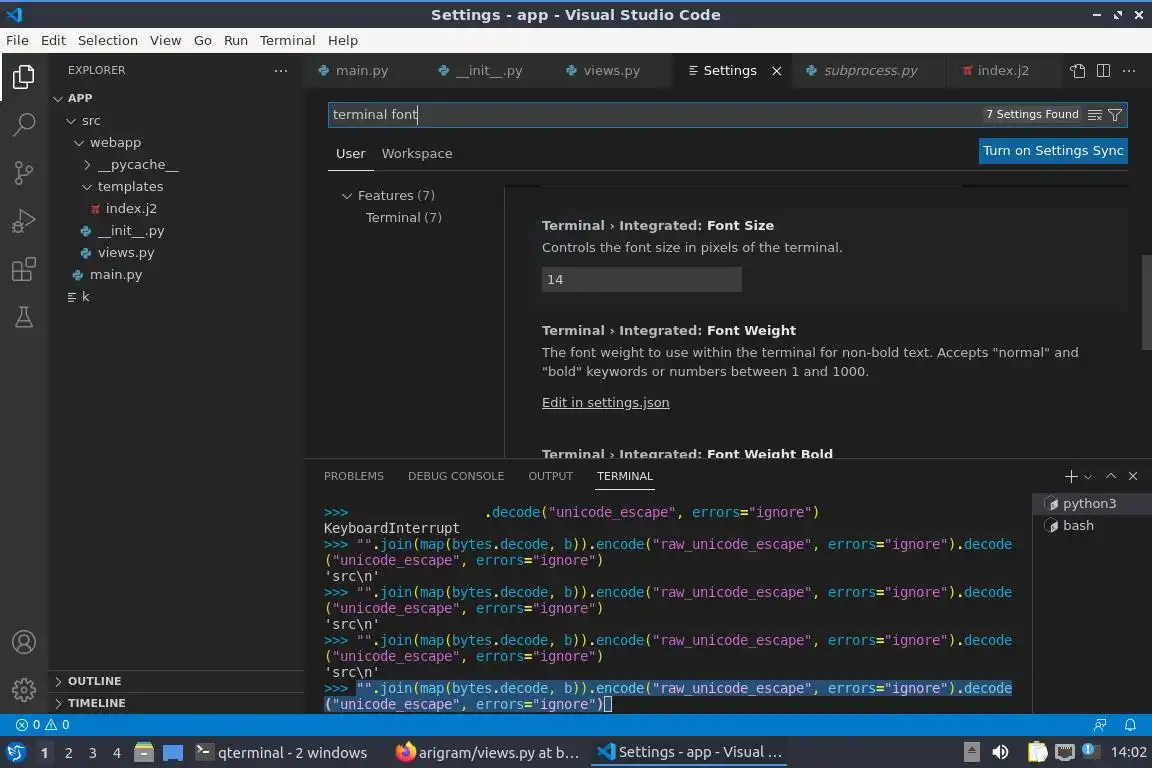Image resolution: width=1152 pixels, height=768 pixels.
Task: Collapse the Features settings group
Action: pos(347,195)
